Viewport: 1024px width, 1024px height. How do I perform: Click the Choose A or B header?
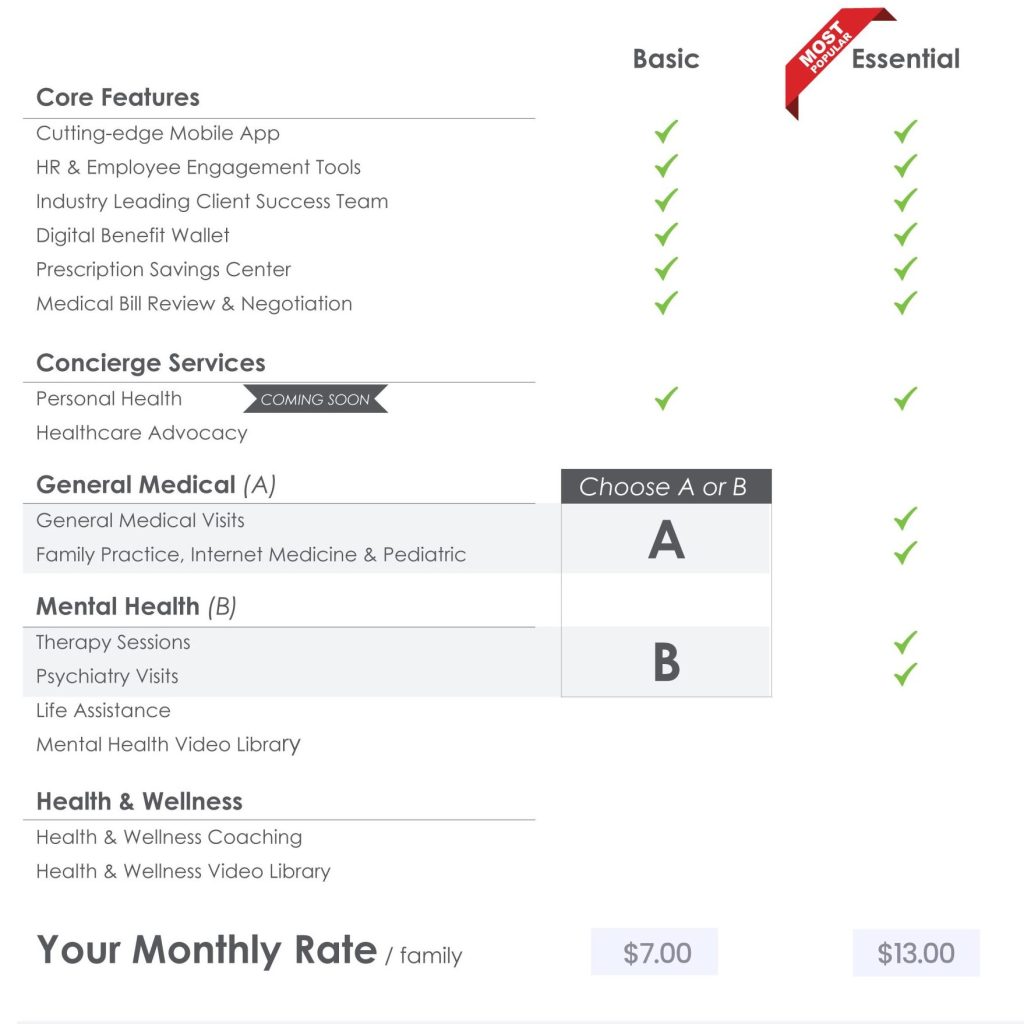tap(666, 487)
